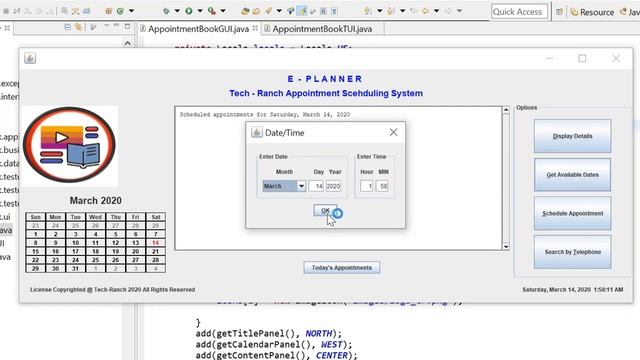Click the 'March 2020' calendar heading
The width and height of the screenshot is (640, 360).
click(96, 200)
